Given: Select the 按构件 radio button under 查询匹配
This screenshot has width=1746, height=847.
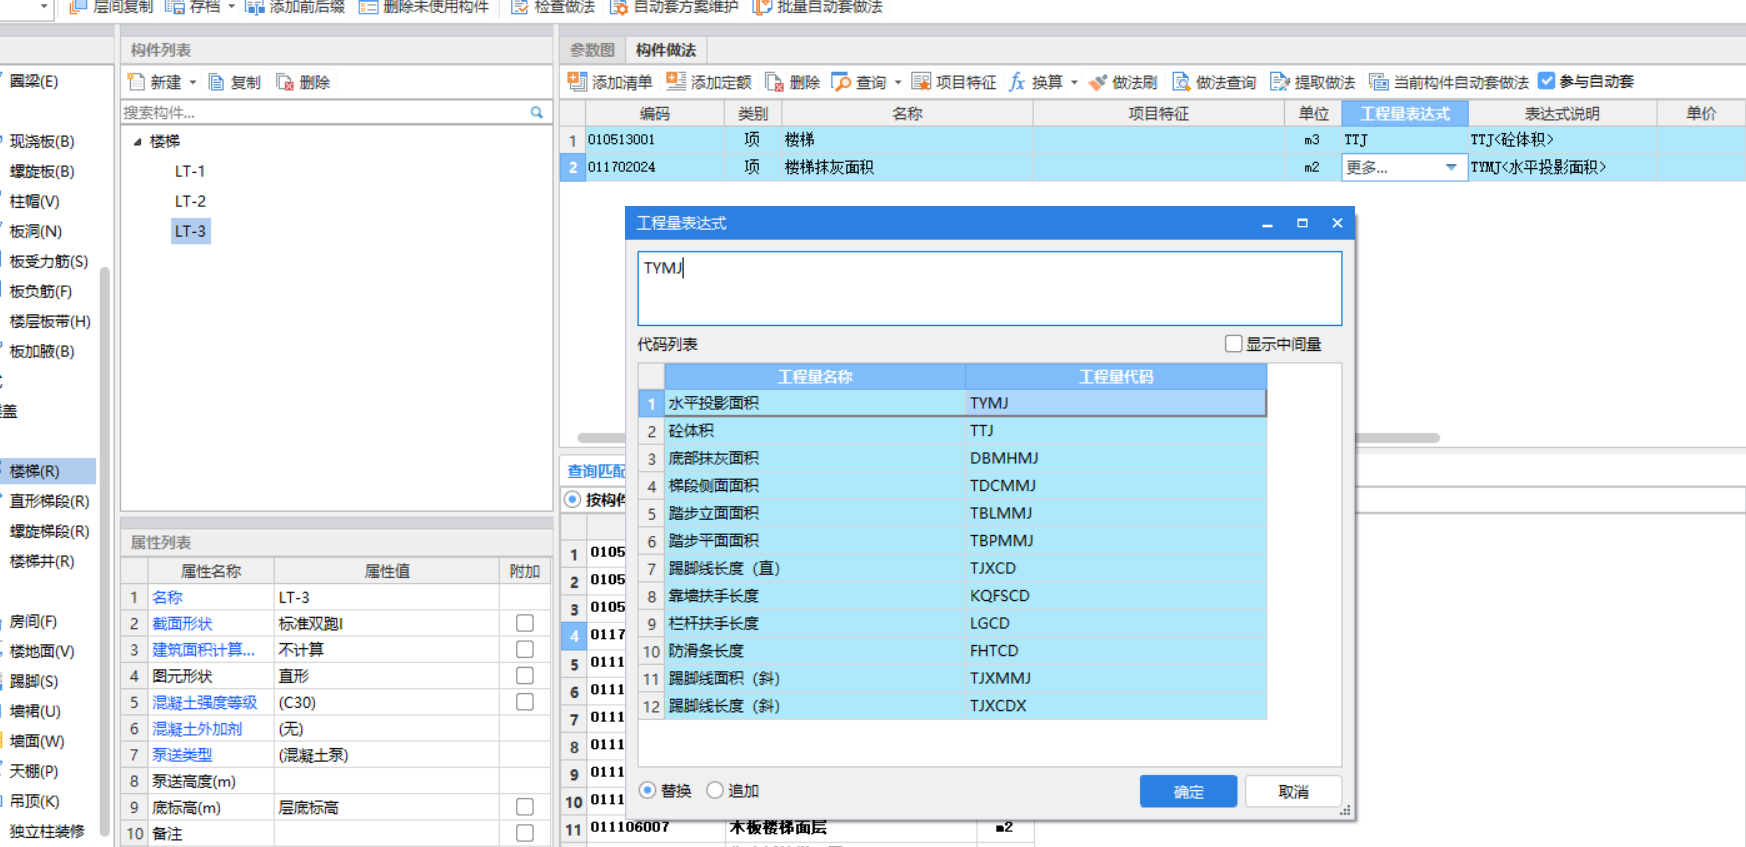Looking at the screenshot, I should click(573, 499).
